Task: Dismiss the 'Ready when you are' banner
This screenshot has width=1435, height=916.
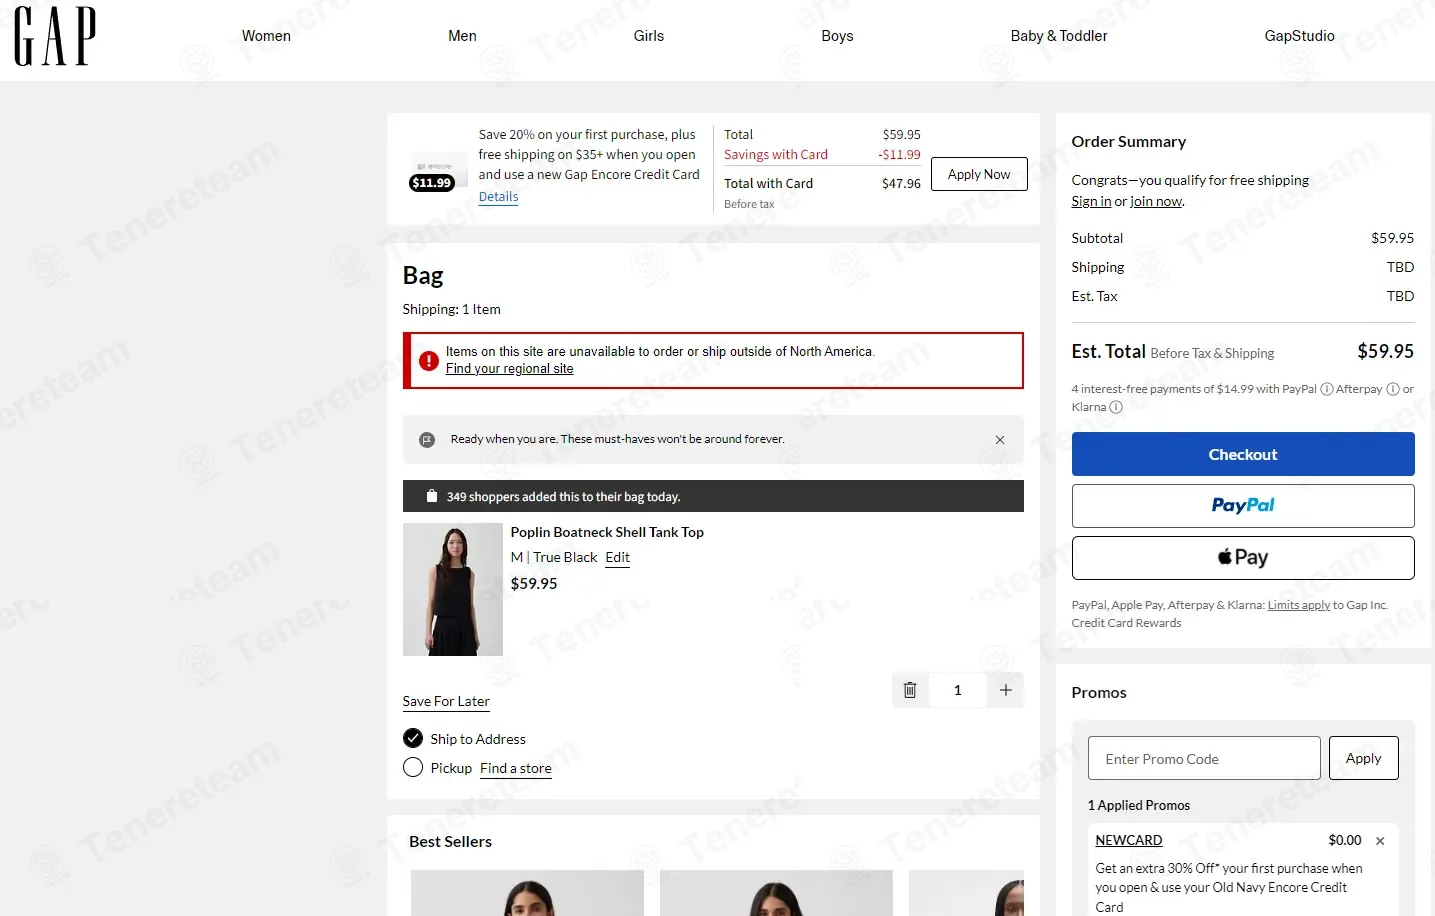Action: (1000, 440)
